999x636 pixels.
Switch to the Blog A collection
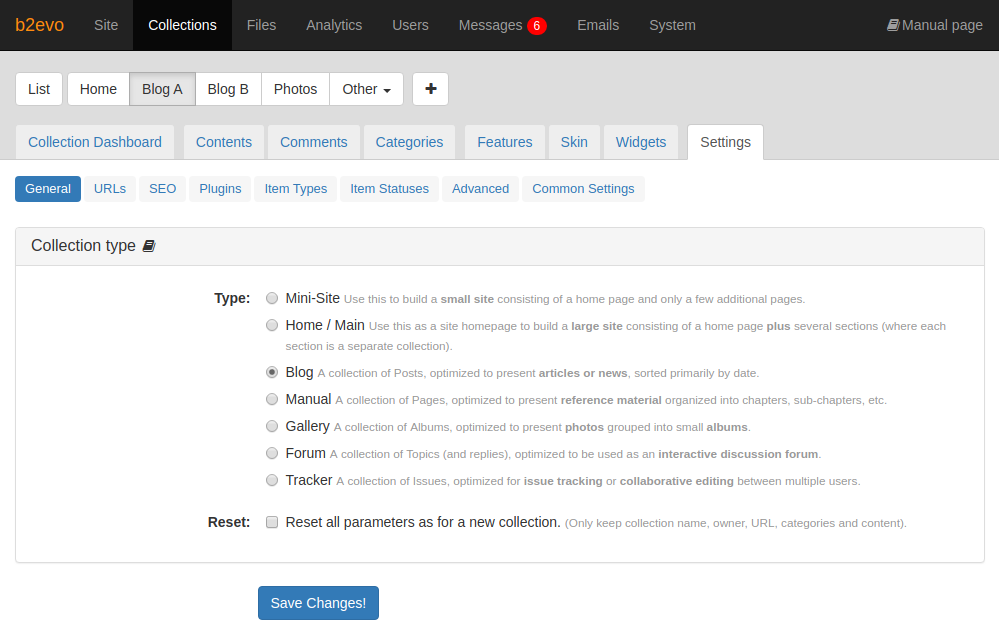[x=162, y=89]
